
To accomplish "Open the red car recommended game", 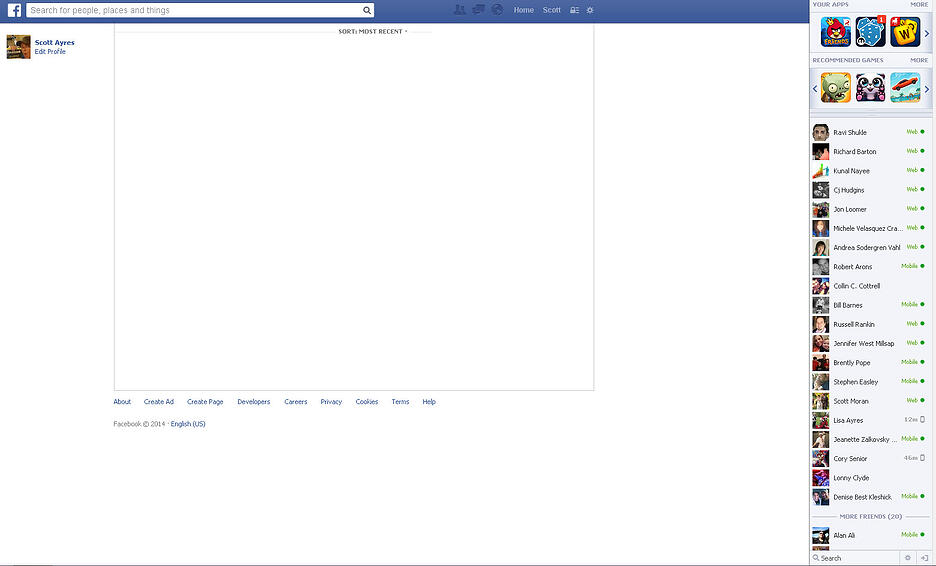I will [x=905, y=88].
